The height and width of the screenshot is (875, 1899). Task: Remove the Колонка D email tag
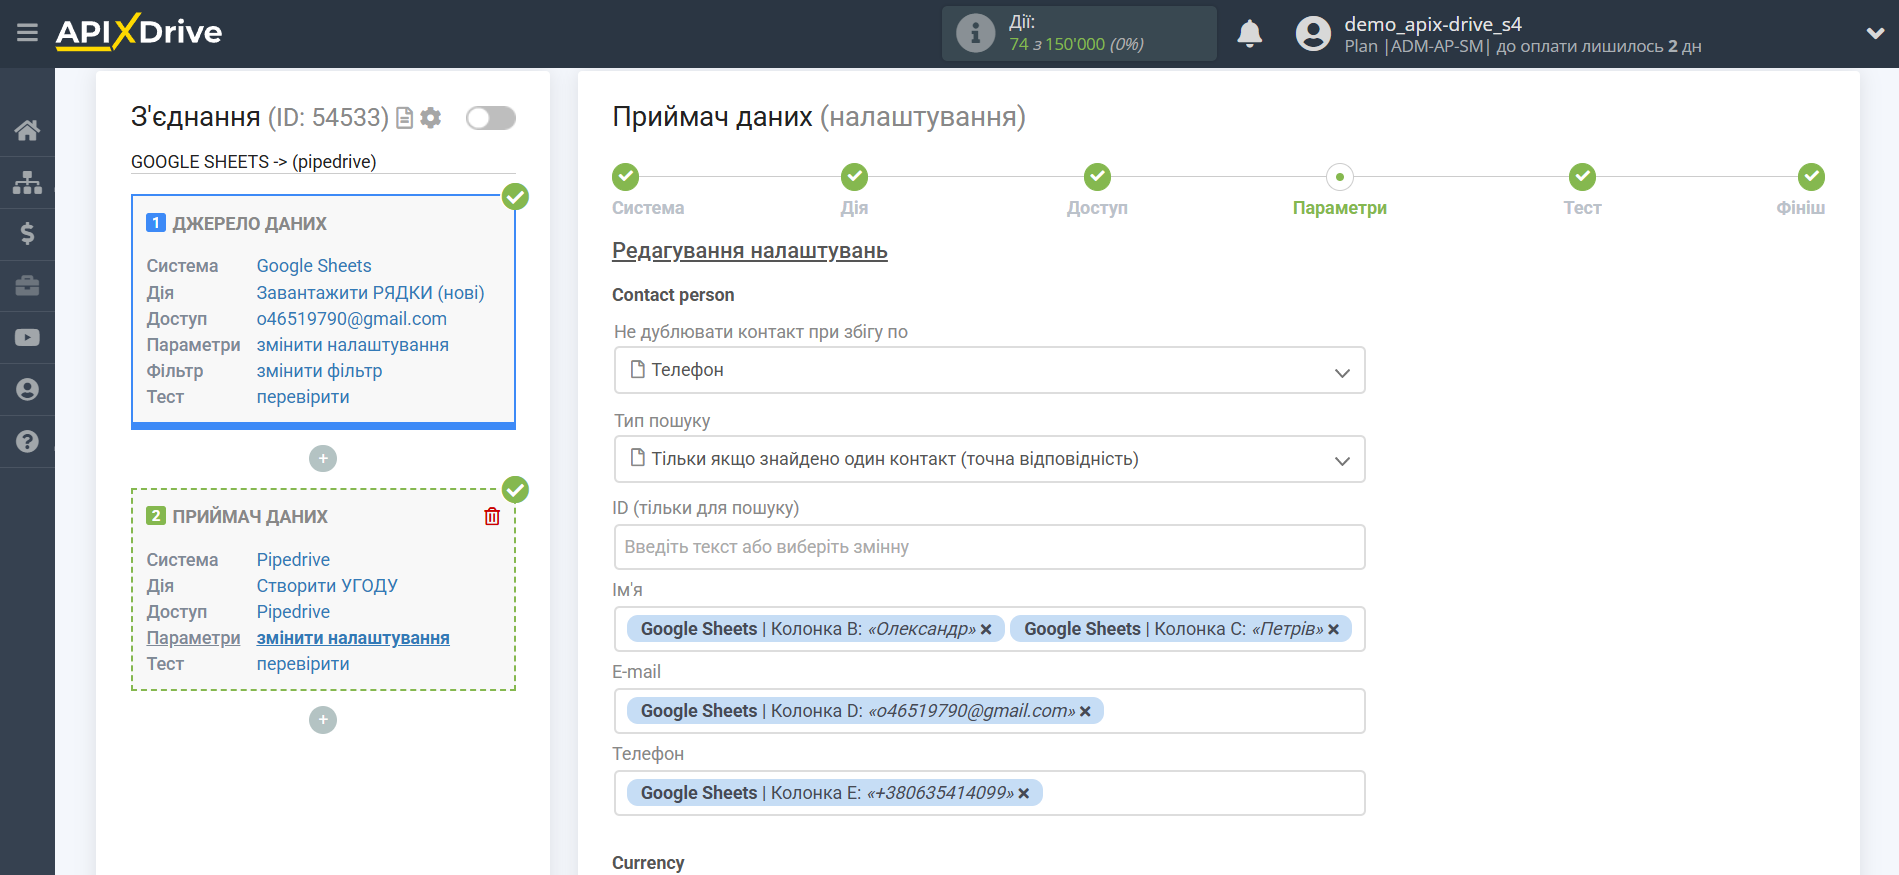tap(1085, 711)
